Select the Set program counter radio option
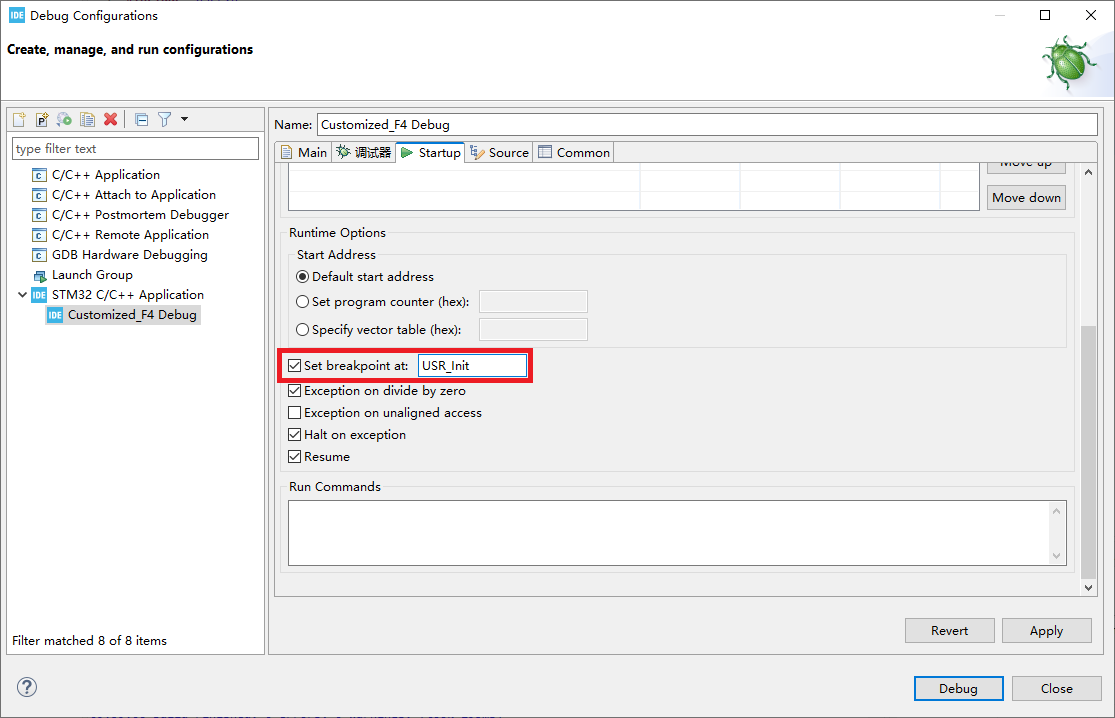The image size is (1115, 718). (x=303, y=302)
